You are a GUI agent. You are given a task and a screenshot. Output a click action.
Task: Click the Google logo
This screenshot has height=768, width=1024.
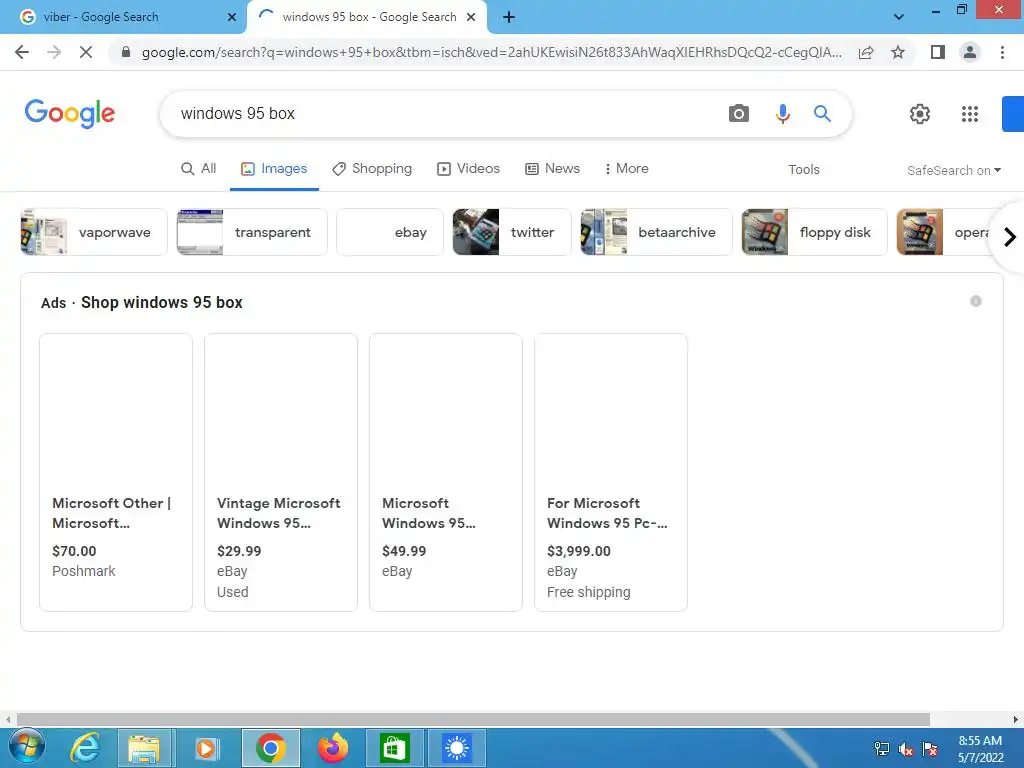[x=70, y=114]
